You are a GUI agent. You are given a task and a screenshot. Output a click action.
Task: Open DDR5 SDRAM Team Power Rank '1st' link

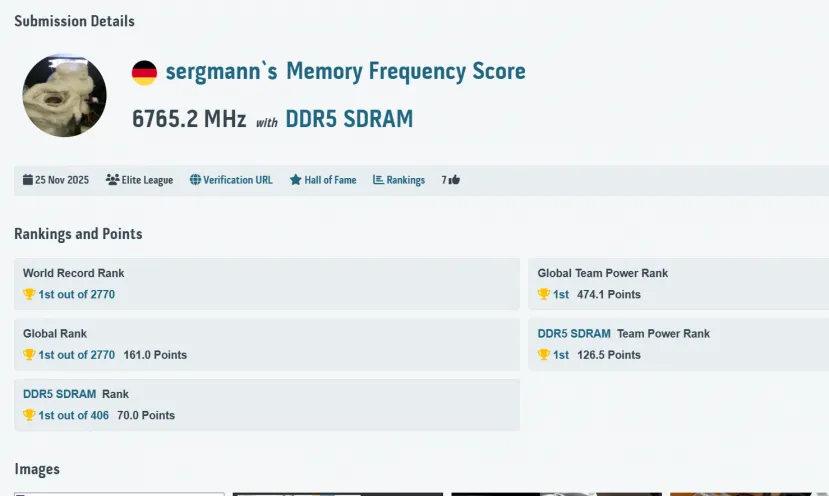point(561,355)
